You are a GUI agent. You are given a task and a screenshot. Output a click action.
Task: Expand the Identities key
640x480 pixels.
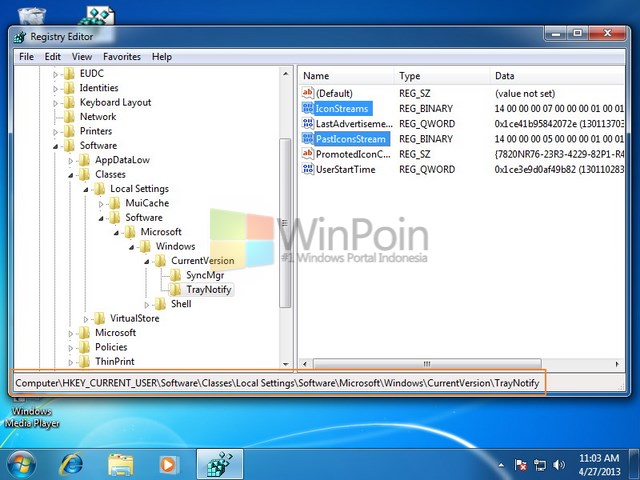56,89
